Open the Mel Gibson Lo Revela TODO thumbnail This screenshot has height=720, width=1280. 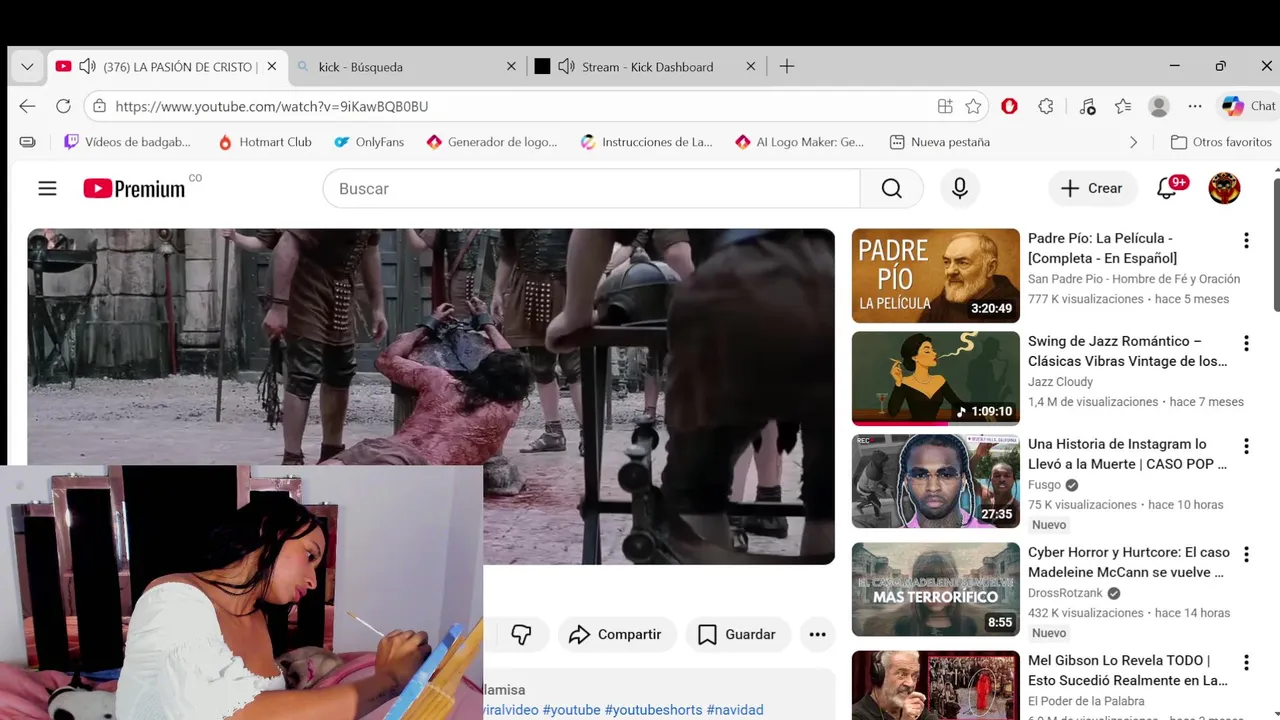935,685
